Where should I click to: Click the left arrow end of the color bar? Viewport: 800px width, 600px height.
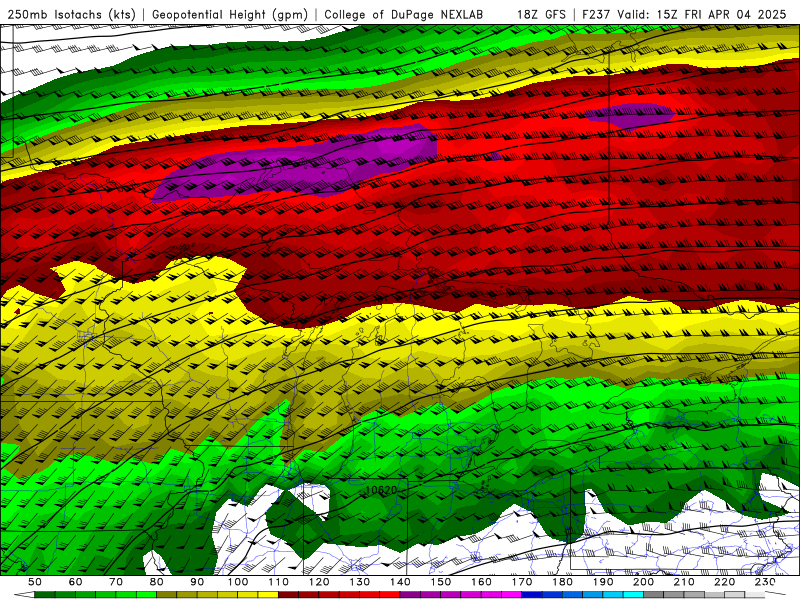click(24, 595)
